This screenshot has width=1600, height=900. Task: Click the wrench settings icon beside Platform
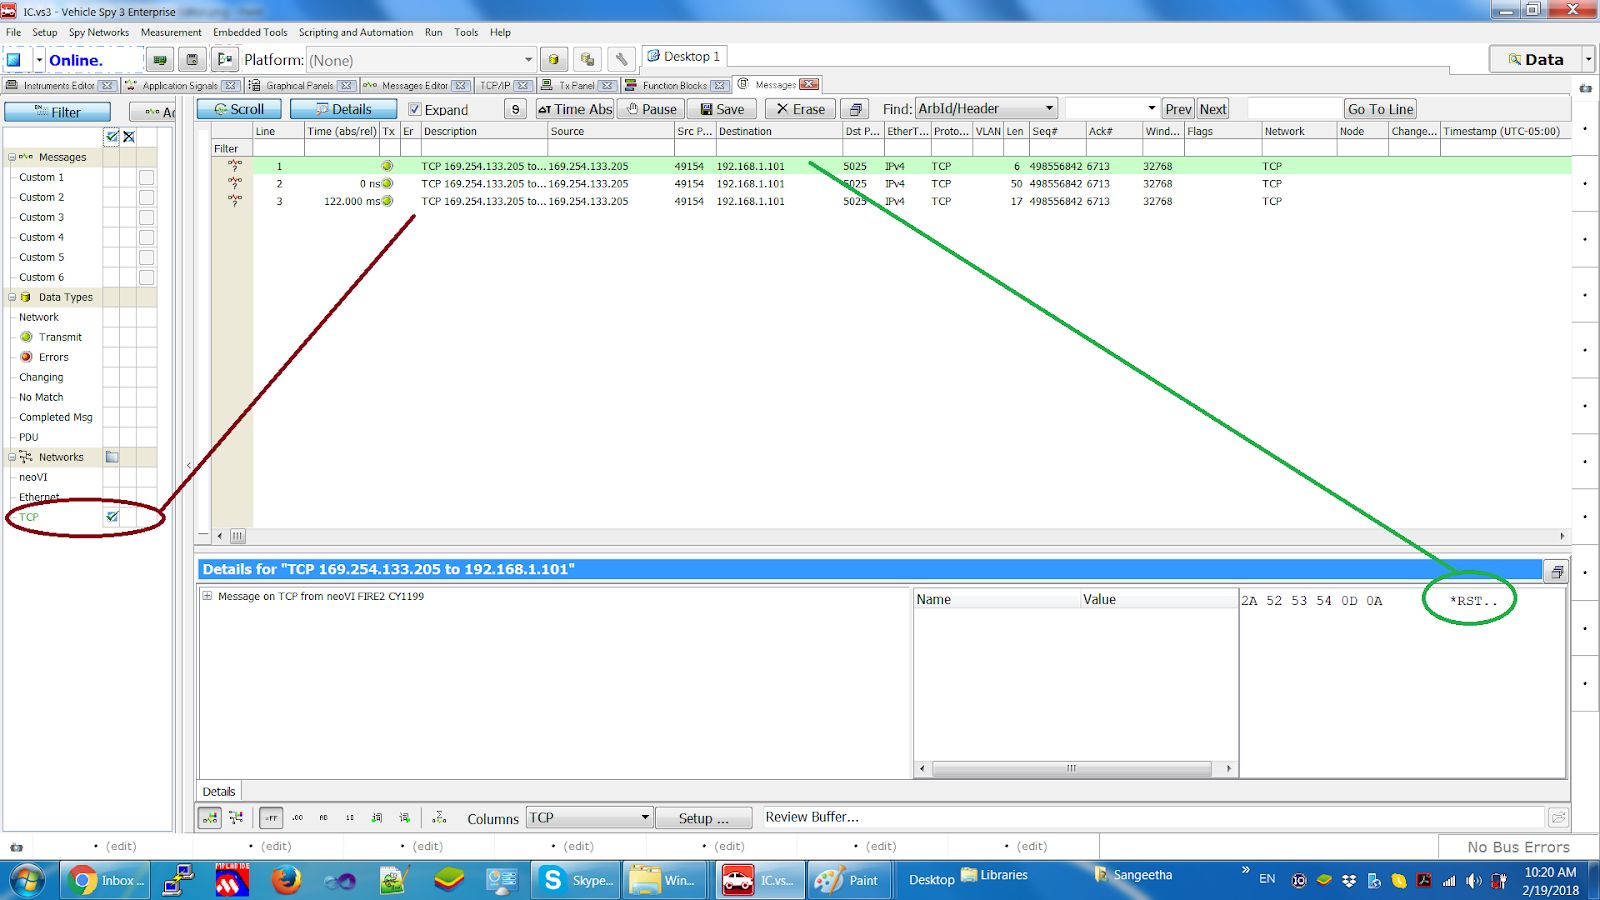pyautogui.click(x=621, y=60)
